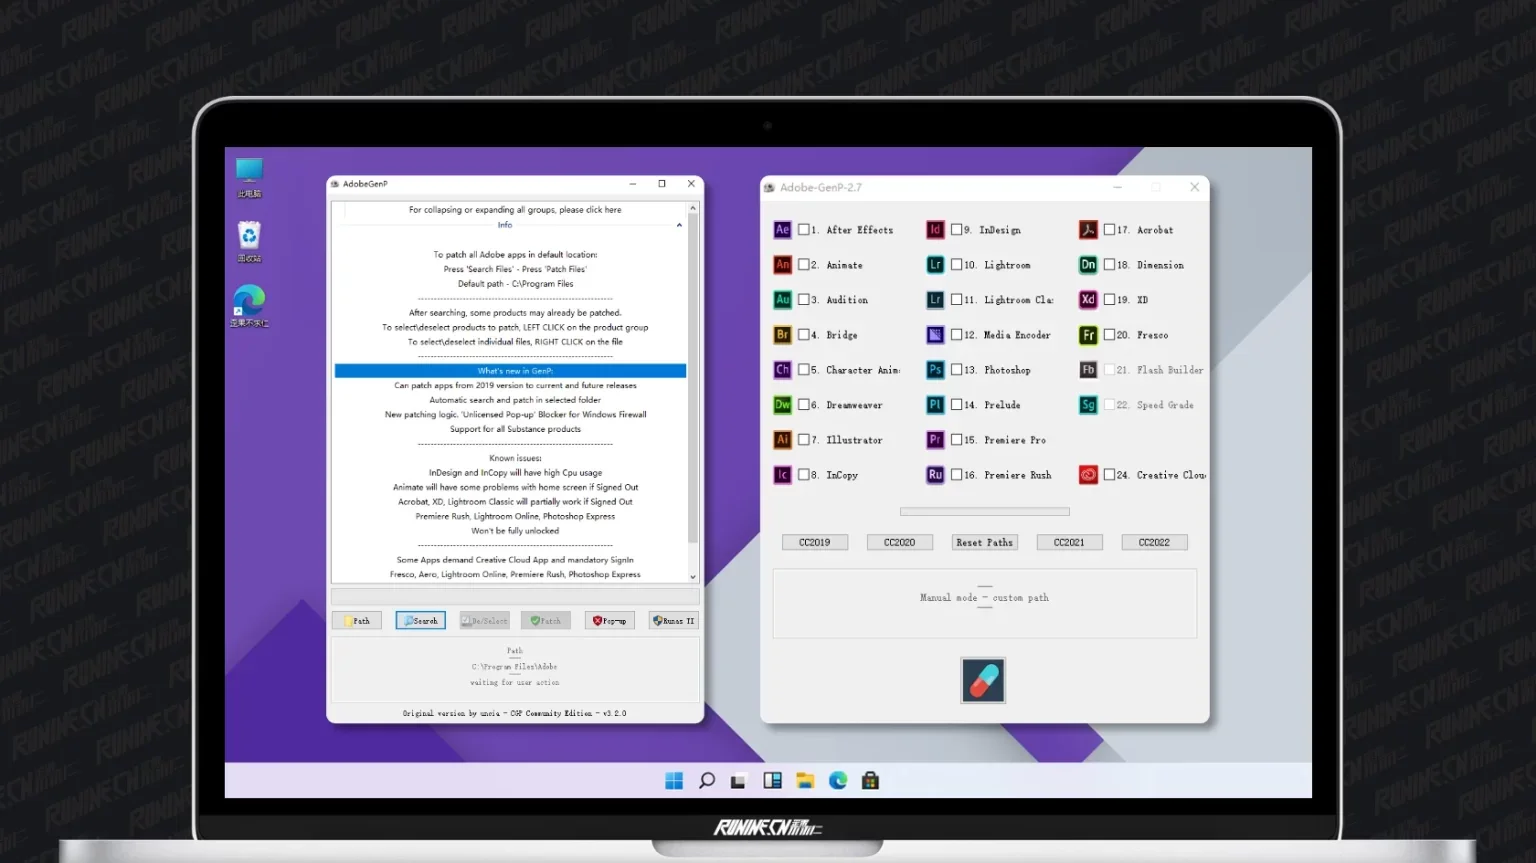Image resolution: width=1536 pixels, height=863 pixels.
Task: Click the Illustrator (Ai) app icon
Action: pos(783,440)
